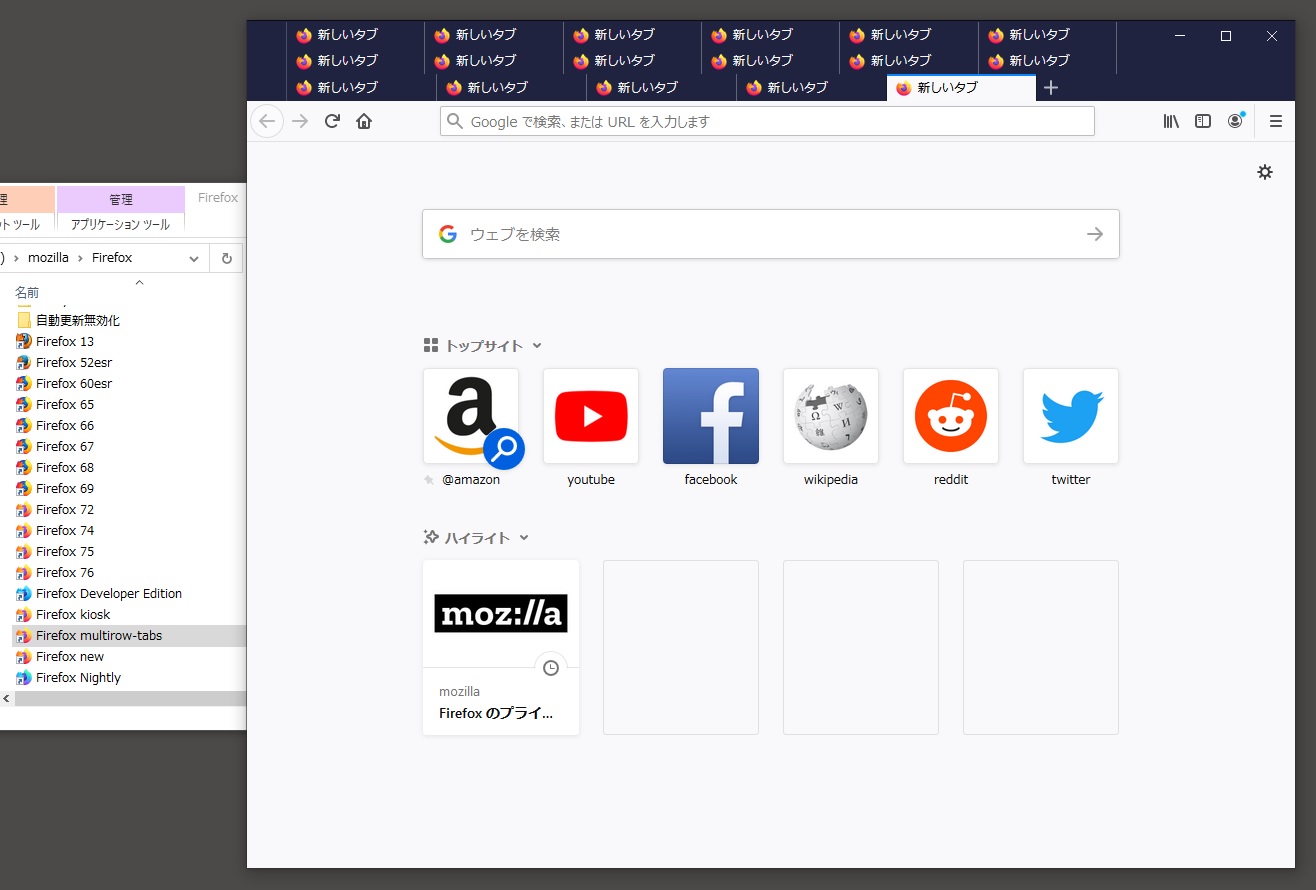Go to the Firefox Home page icon
Screen dimensions: 1316x890
[364, 121]
